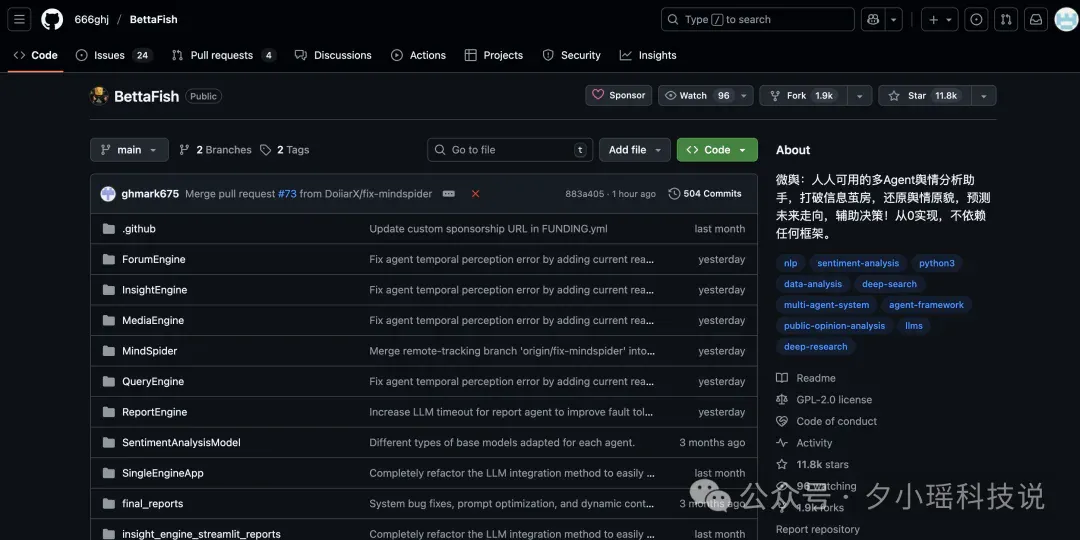The width and height of the screenshot is (1080, 540).
Task: Switch to the Insights tab
Action: pos(648,55)
